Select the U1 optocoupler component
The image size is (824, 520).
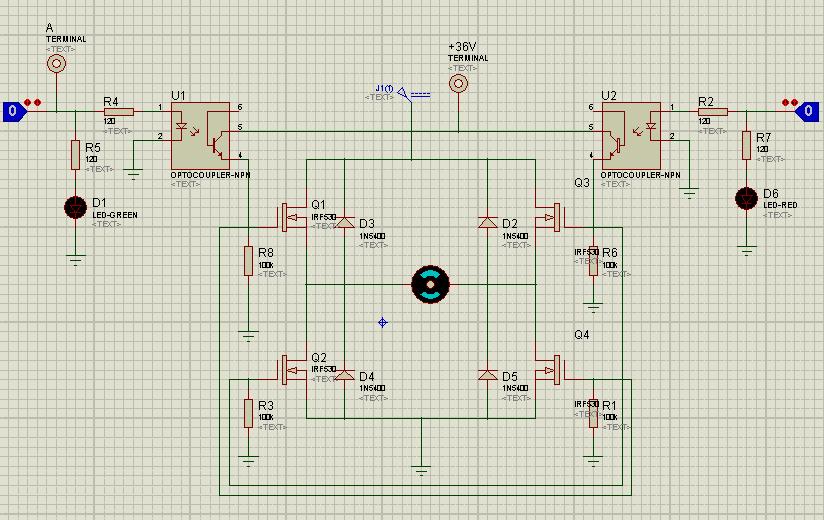click(201, 135)
